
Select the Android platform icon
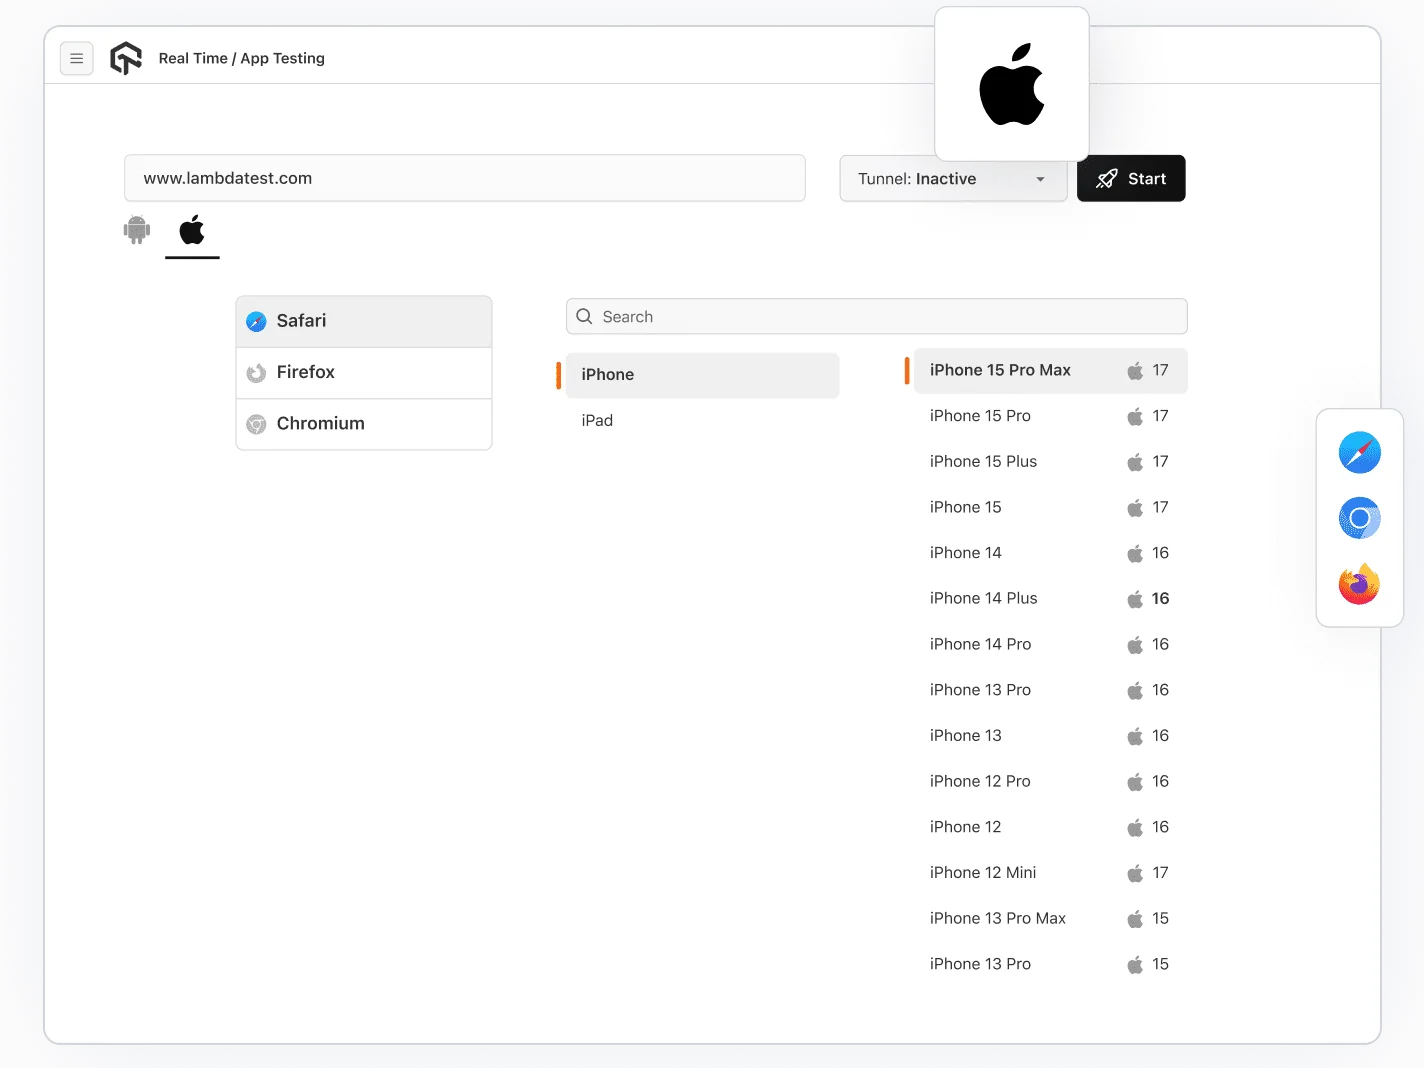pyautogui.click(x=137, y=230)
